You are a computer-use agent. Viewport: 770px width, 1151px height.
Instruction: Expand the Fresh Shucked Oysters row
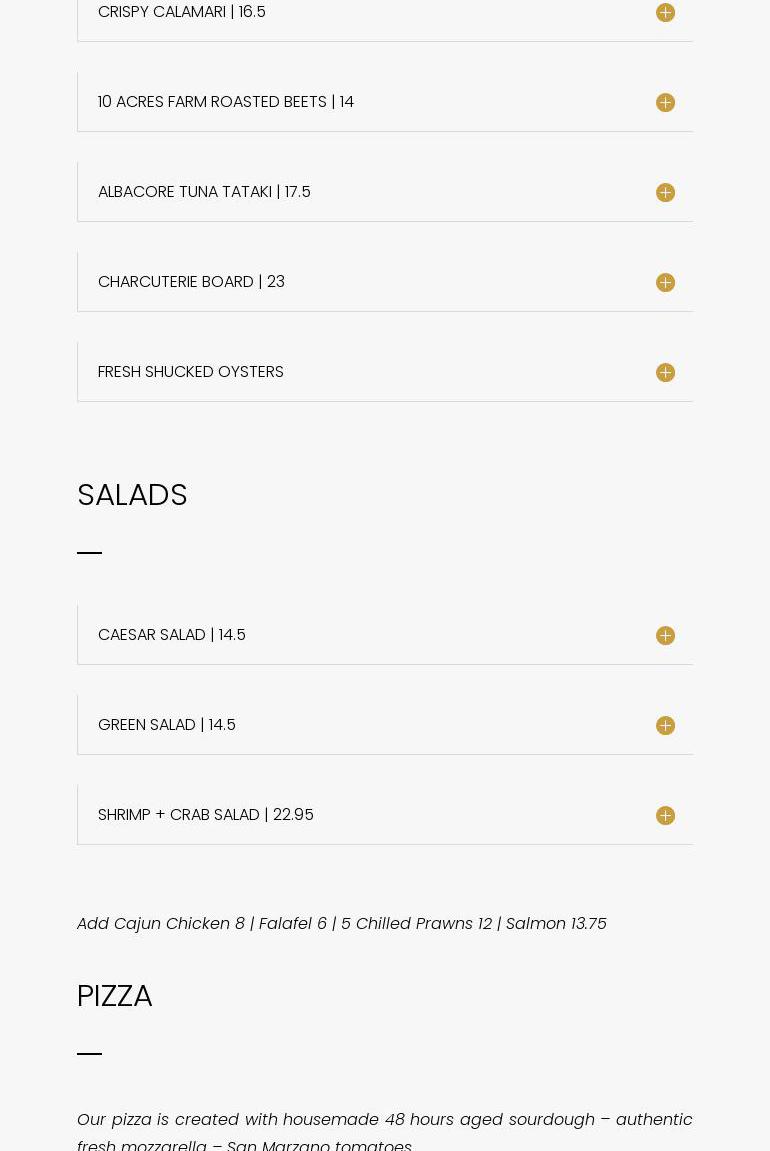click(191, 372)
